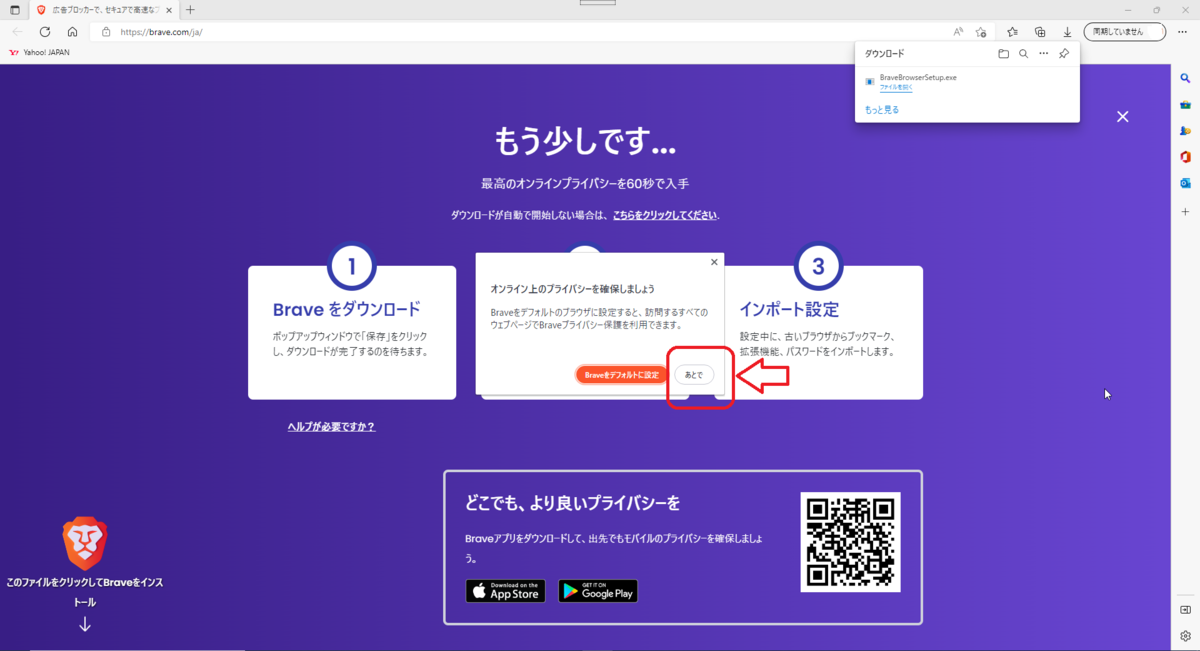The width and height of the screenshot is (1200, 651).
Task: Open the tab actions menu icon
Action: (x=14, y=10)
